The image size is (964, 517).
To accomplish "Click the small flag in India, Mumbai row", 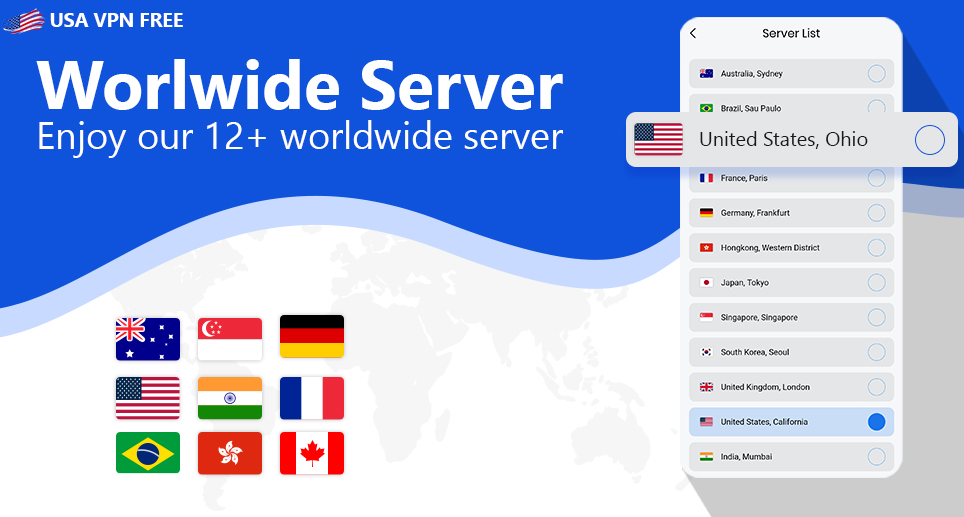I will (706, 457).
